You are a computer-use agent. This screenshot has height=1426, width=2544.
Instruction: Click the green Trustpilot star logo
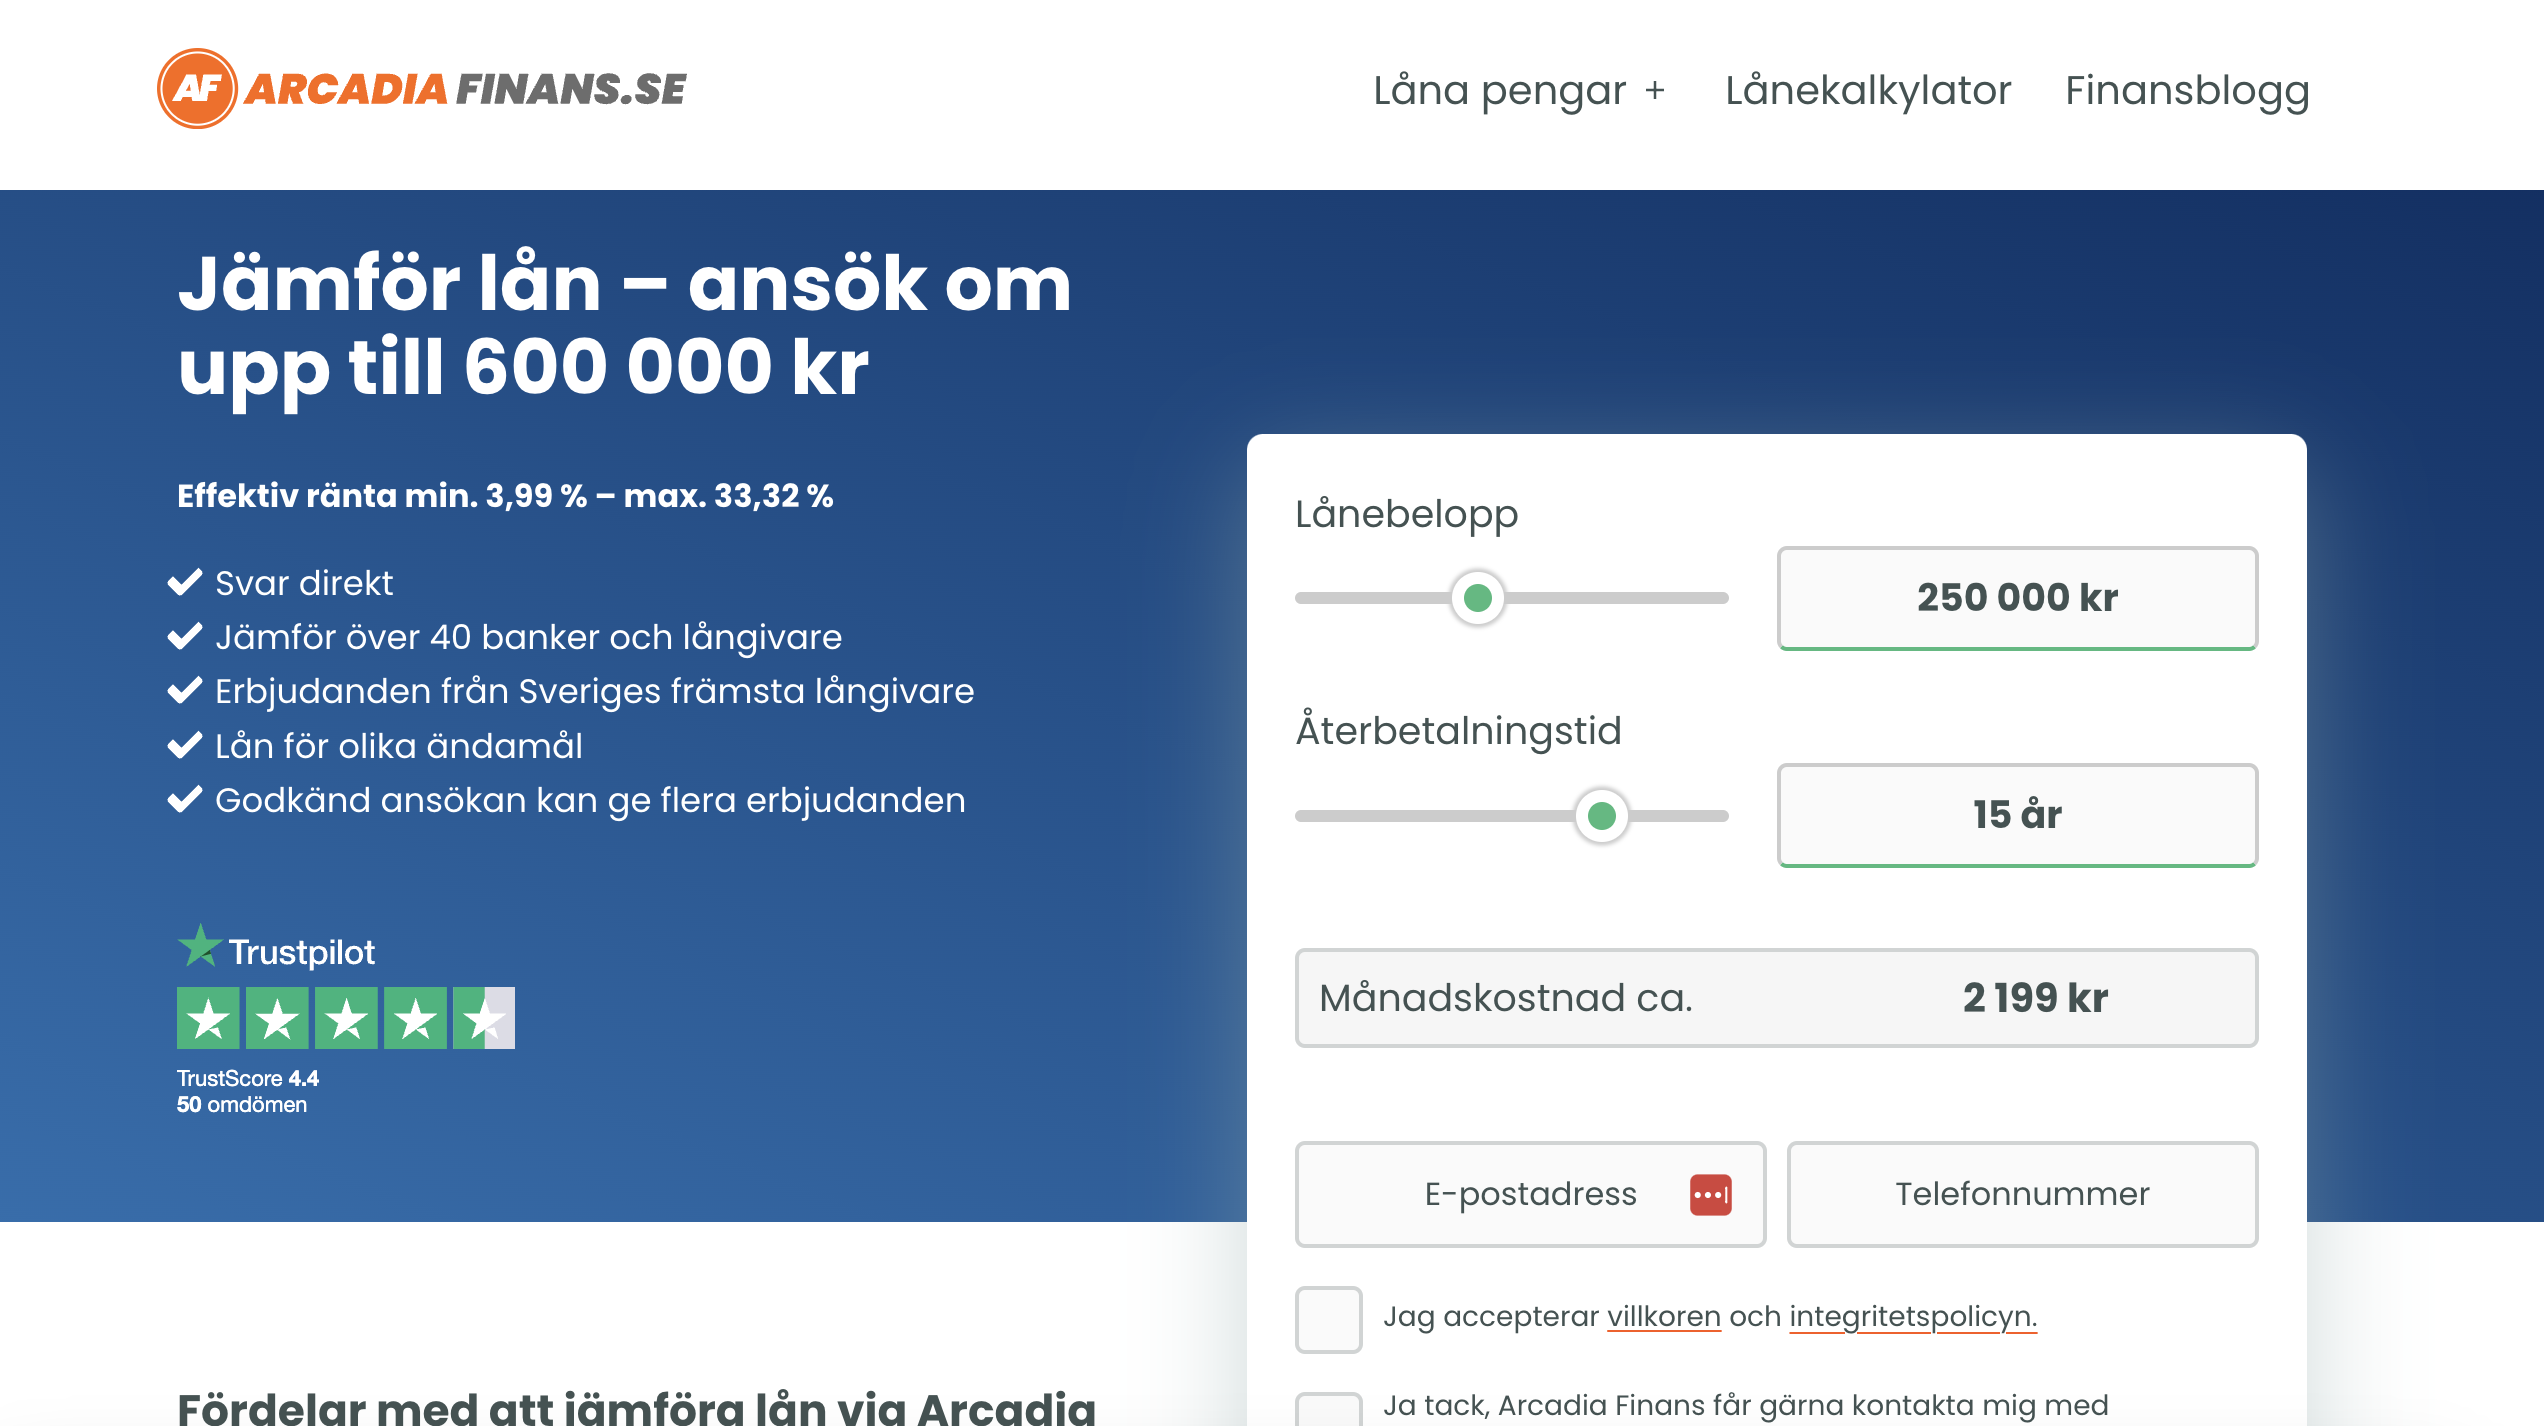click(199, 946)
